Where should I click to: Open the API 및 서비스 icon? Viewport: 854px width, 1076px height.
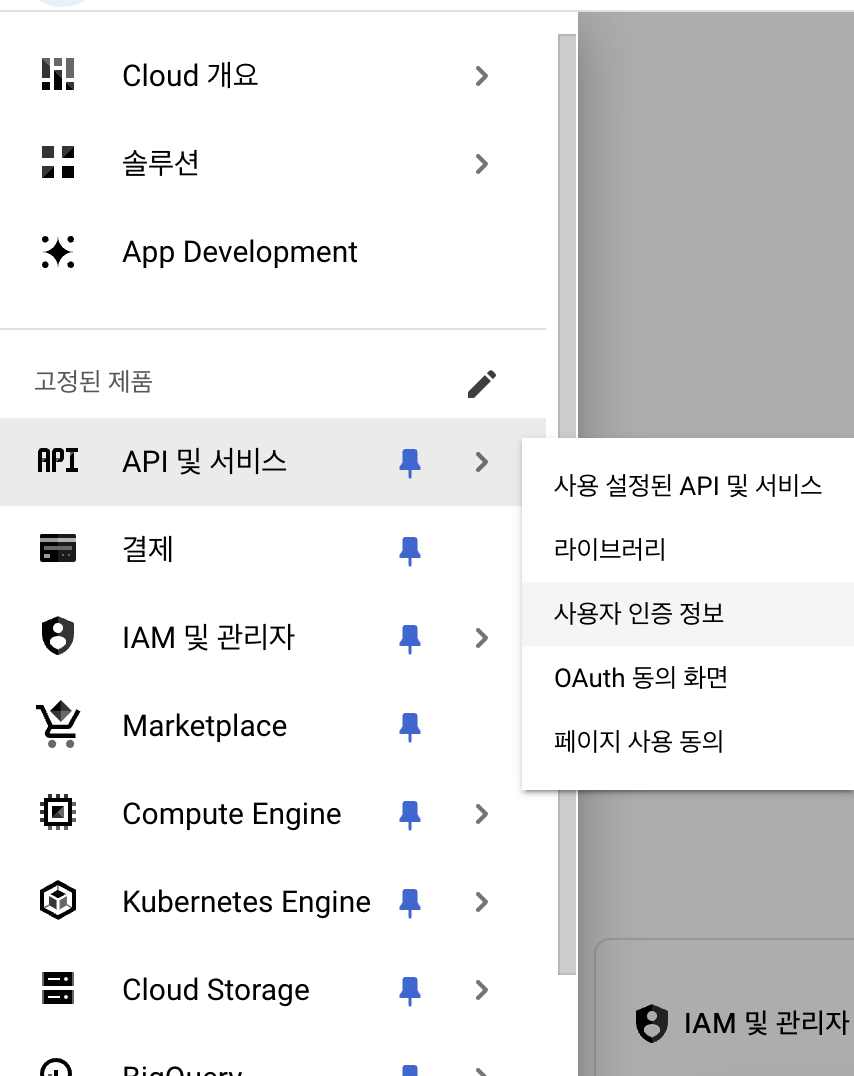coord(57,462)
